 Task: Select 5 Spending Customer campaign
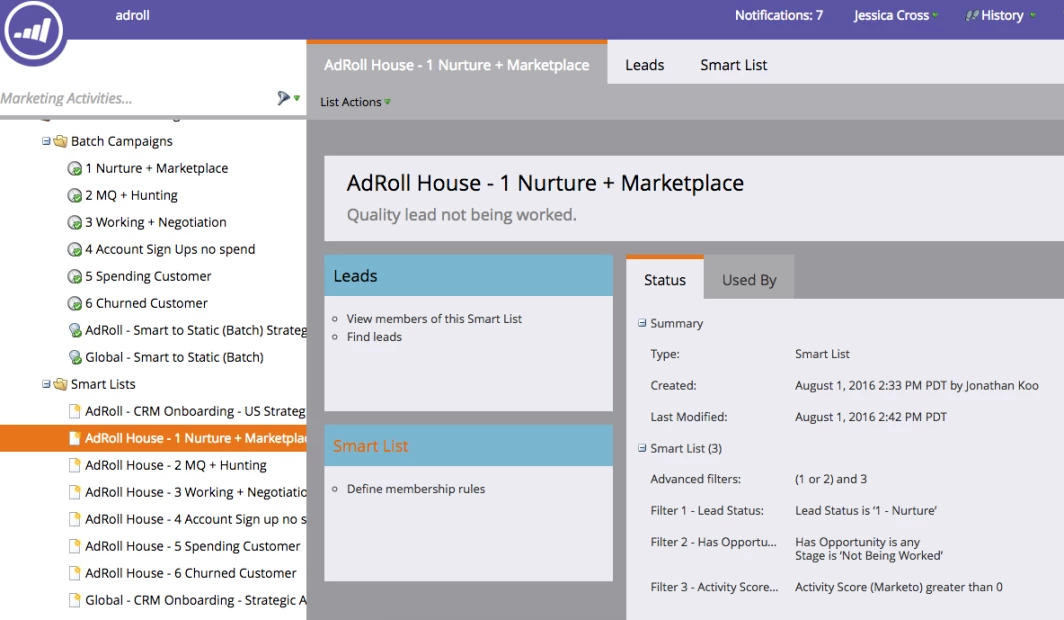coord(148,277)
